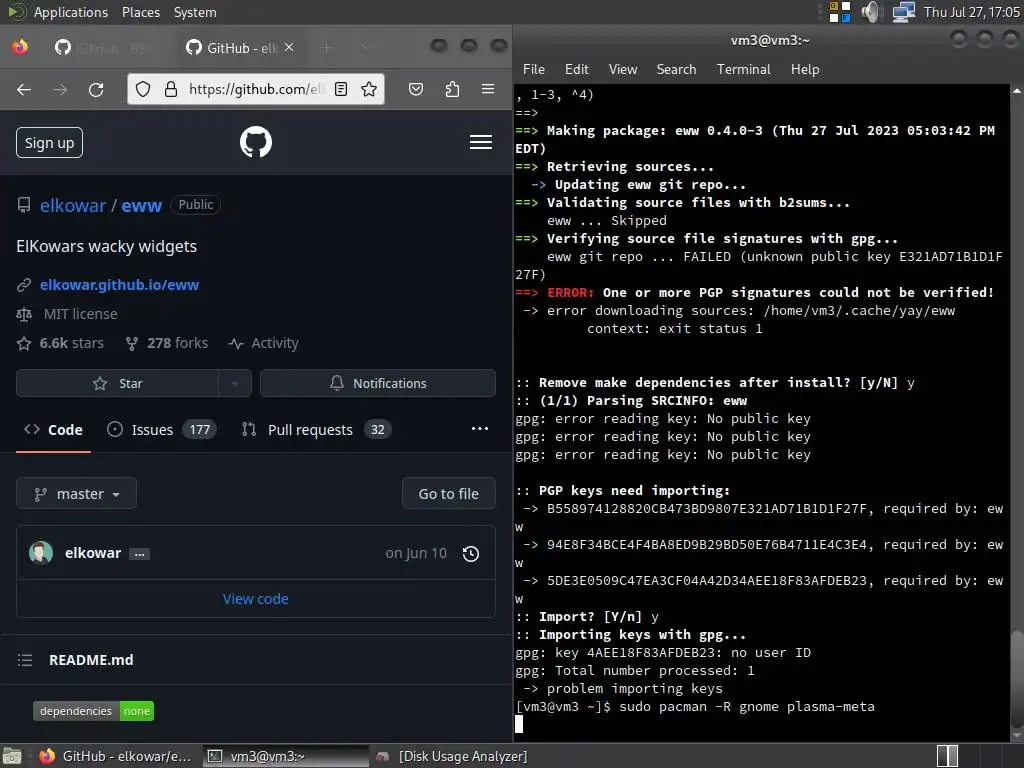
Task: Open a new Firefox tab
Action: (327, 47)
